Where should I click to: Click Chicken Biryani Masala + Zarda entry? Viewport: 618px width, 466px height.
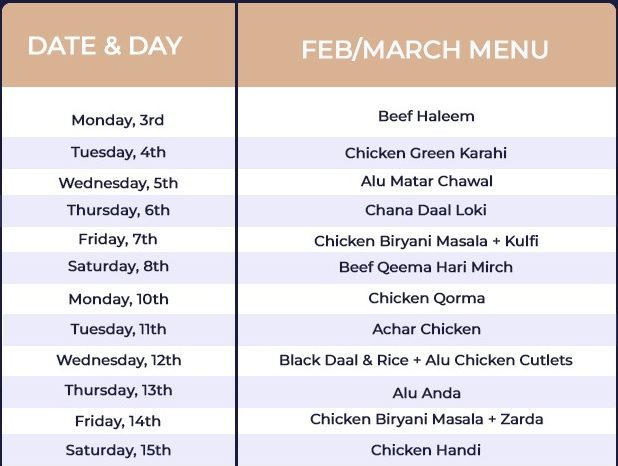click(427, 419)
